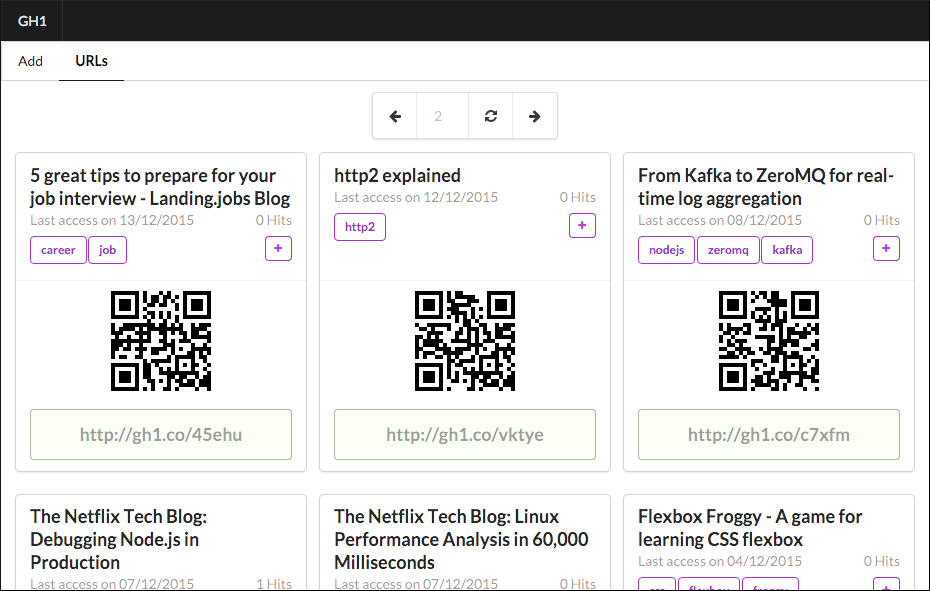Click '0 Hits' on Kafka ZeroMQ card
Image resolution: width=930 pixels, height=591 pixels.
click(881, 220)
